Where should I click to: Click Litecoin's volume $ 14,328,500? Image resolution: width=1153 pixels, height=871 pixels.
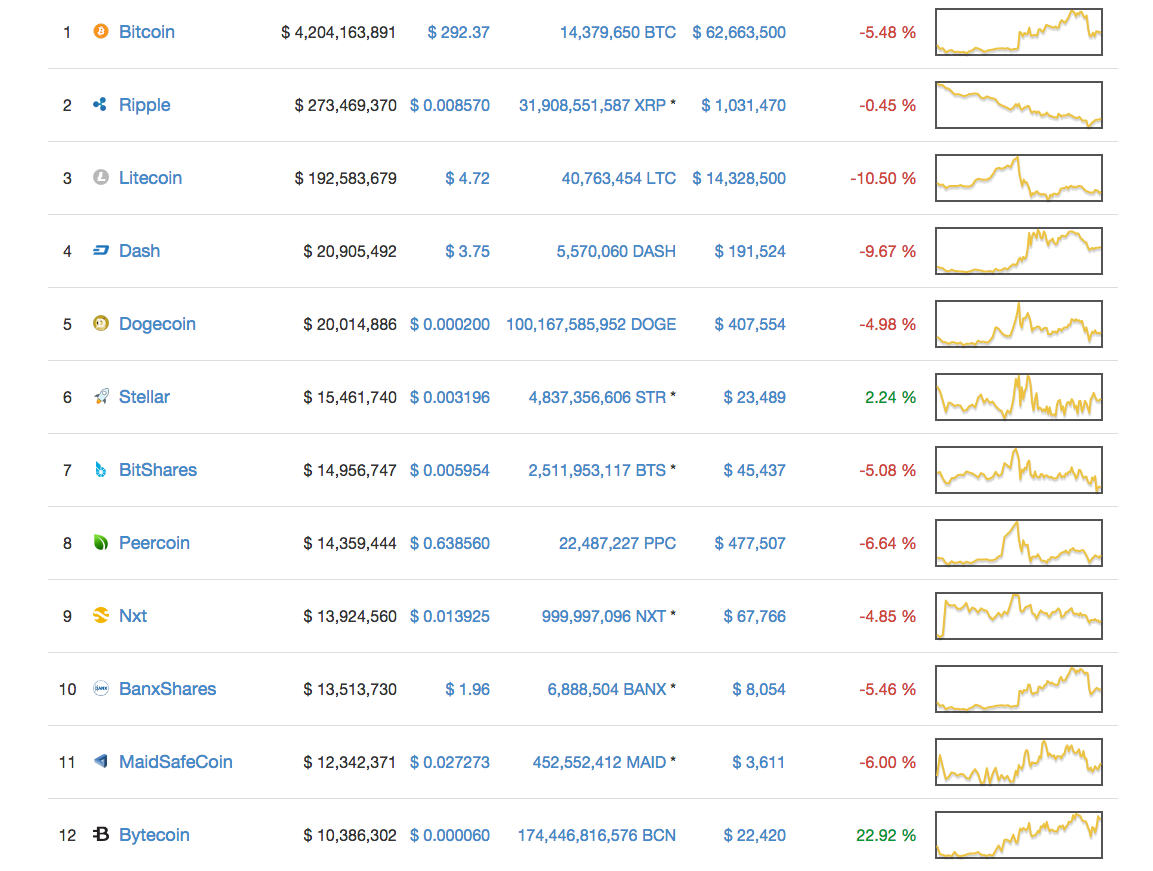[739, 178]
